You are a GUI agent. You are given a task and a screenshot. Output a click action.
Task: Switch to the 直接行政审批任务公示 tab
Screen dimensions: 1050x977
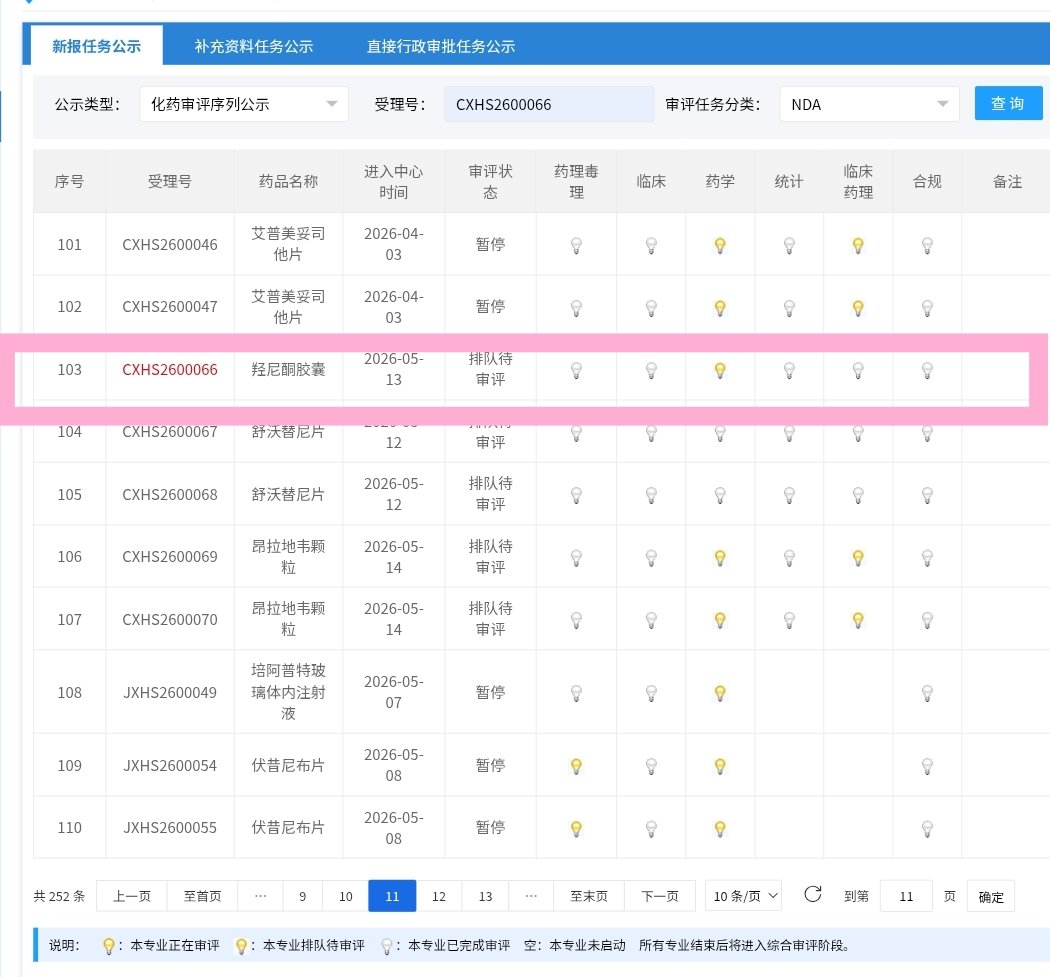click(441, 46)
